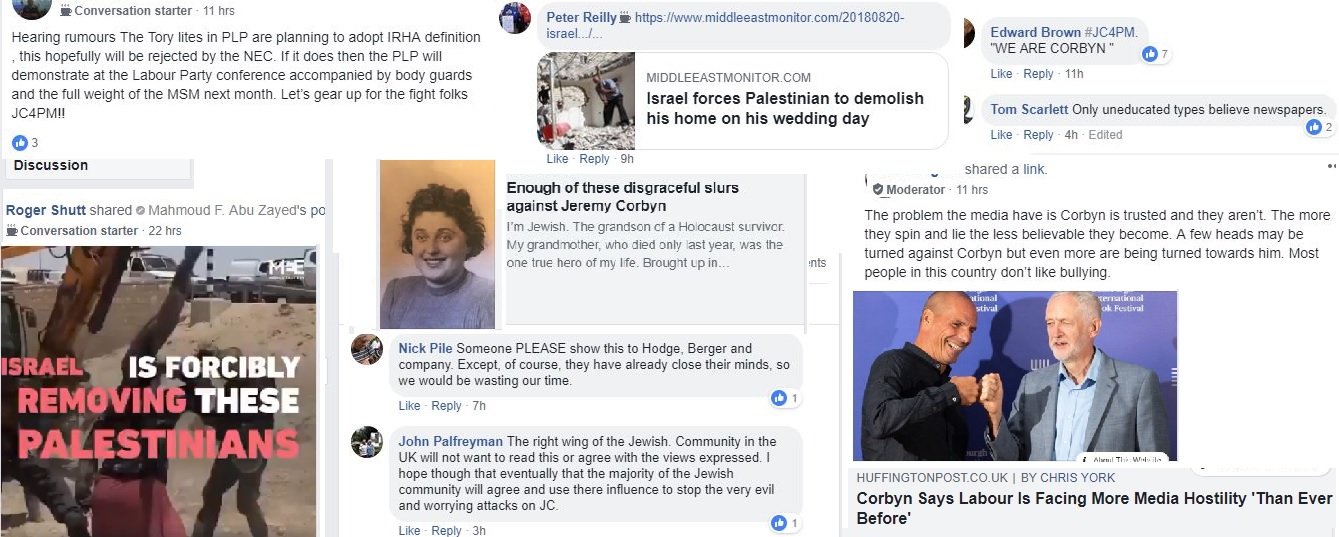Reply to Nick Pile's comment
This screenshot has width=1339, height=537.
(446, 406)
